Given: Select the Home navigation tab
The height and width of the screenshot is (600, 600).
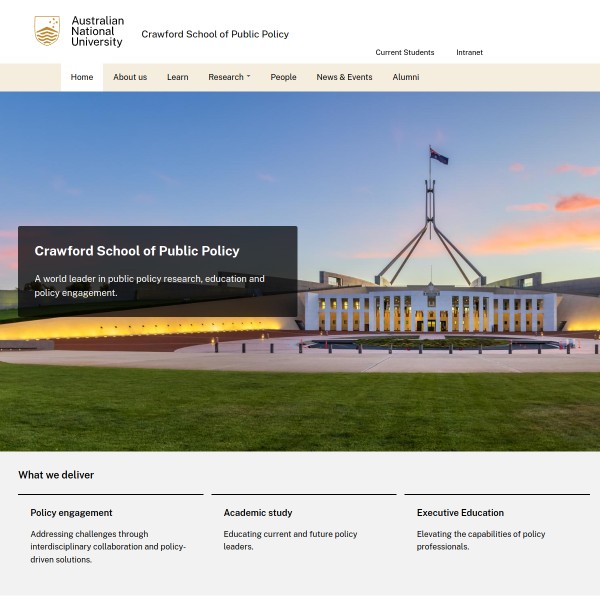Looking at the screenshot, I should (82, 77).
